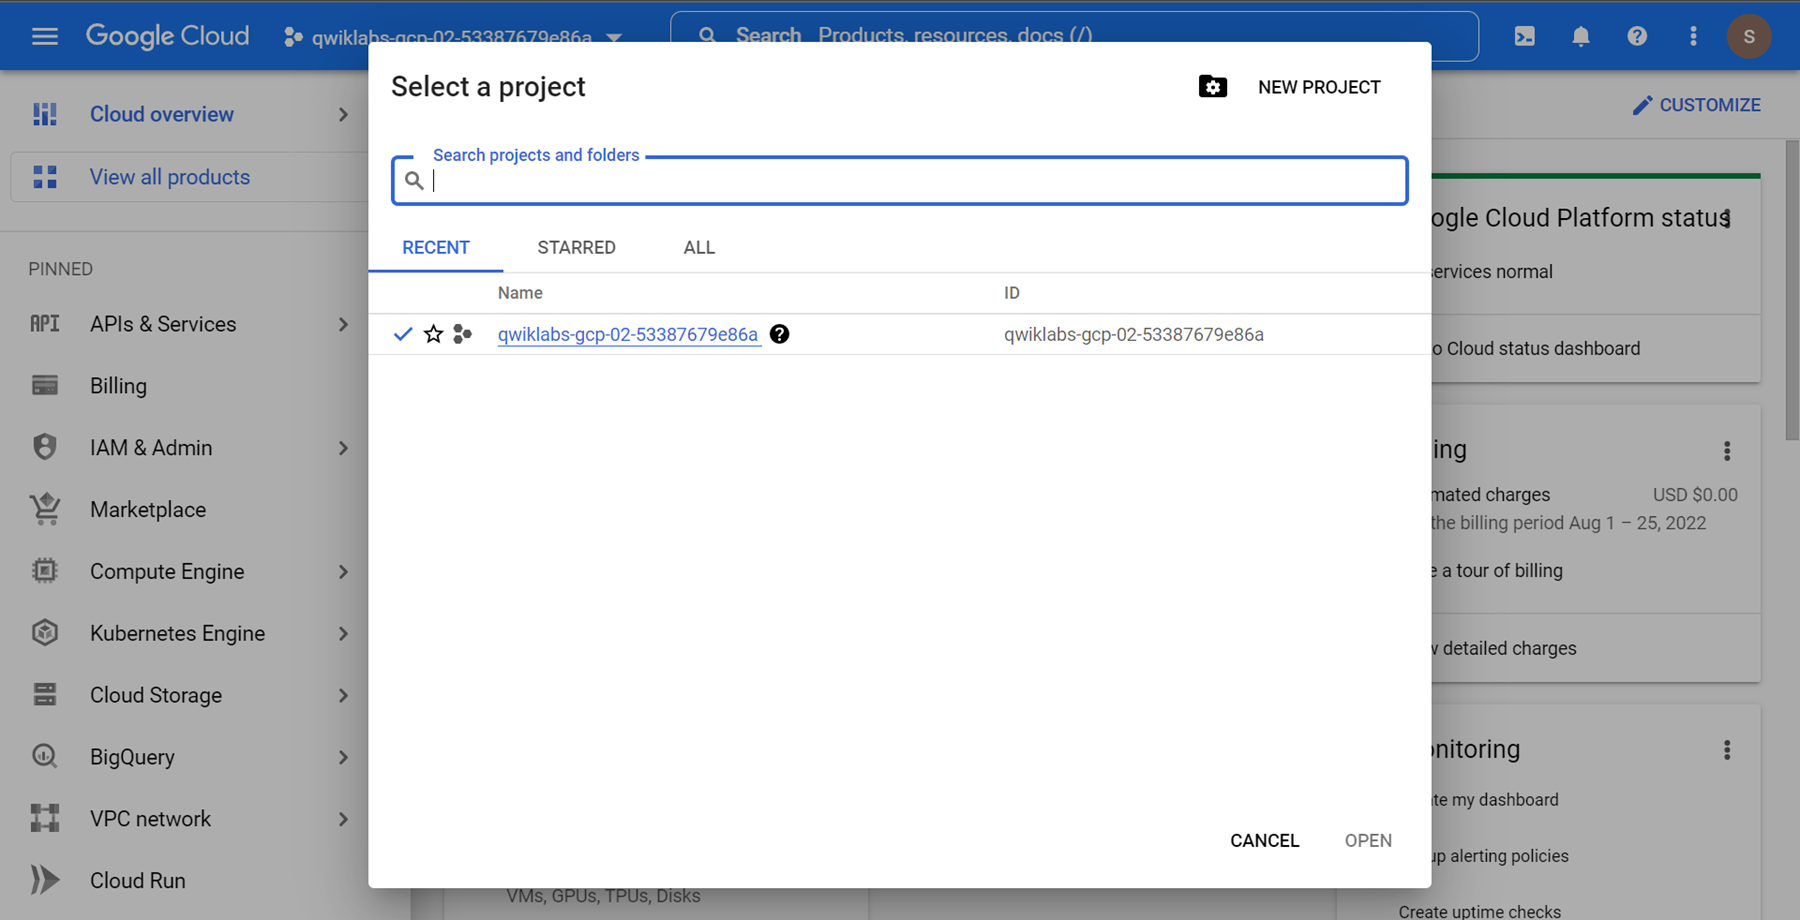The width and height of the screenshot is (1800, 920).
Task: Click the new project folder gear icon
Action: click(1212, 87)
